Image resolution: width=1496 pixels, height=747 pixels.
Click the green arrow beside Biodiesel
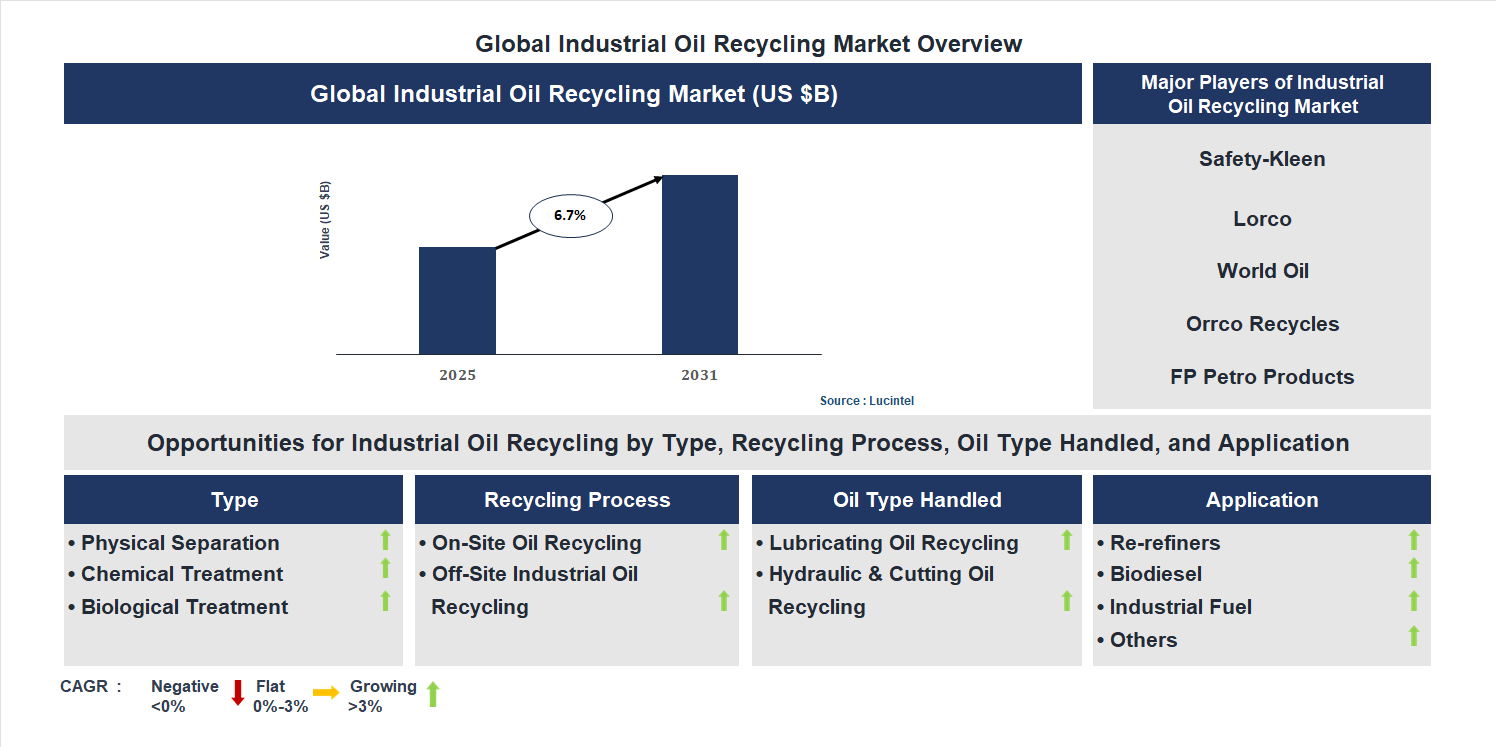[1413, 568]
